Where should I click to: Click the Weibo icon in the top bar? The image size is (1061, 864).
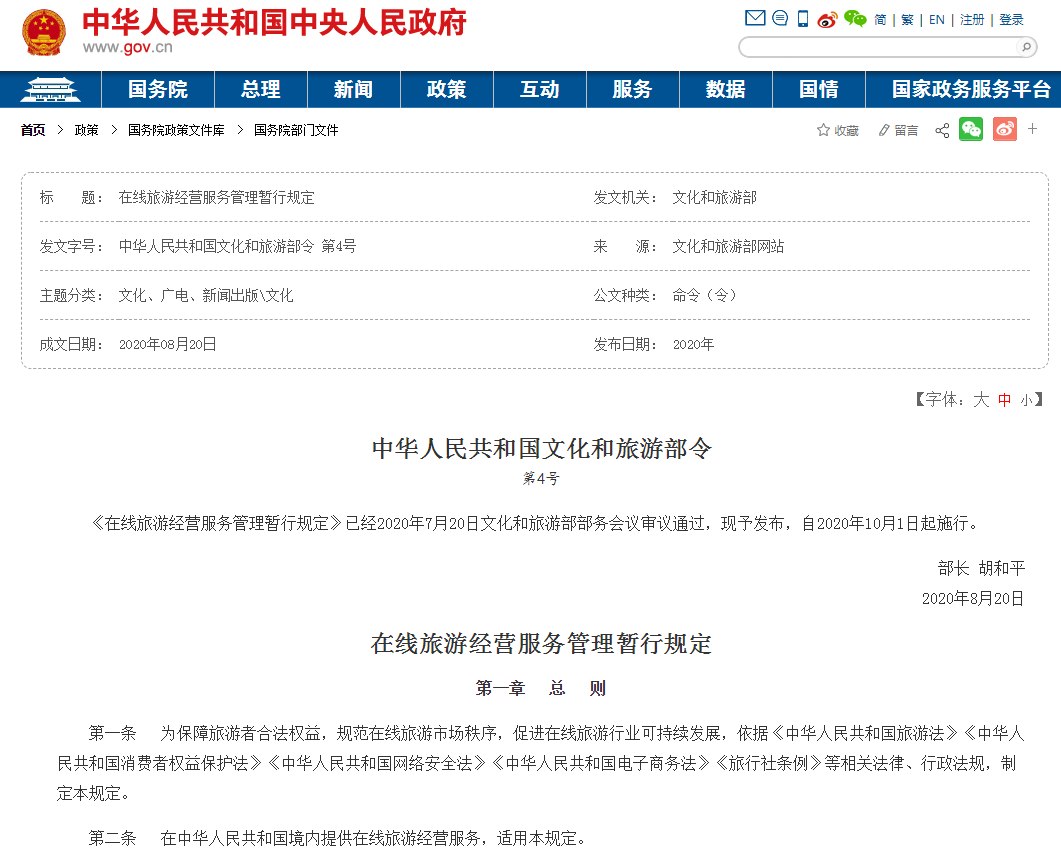point(826,18)
